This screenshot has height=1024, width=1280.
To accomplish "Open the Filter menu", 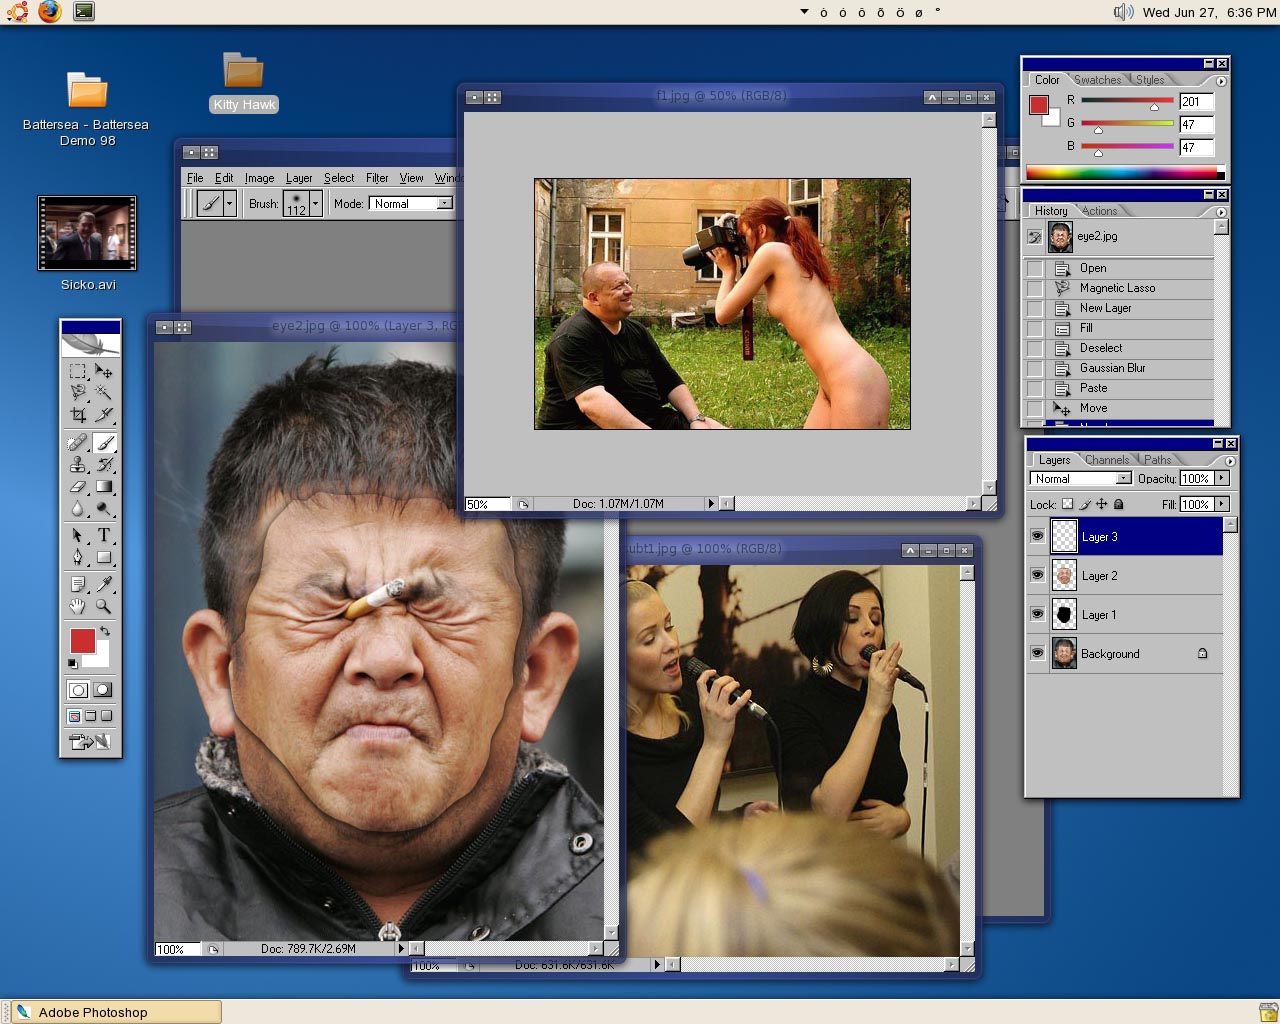I will [377, 178].
